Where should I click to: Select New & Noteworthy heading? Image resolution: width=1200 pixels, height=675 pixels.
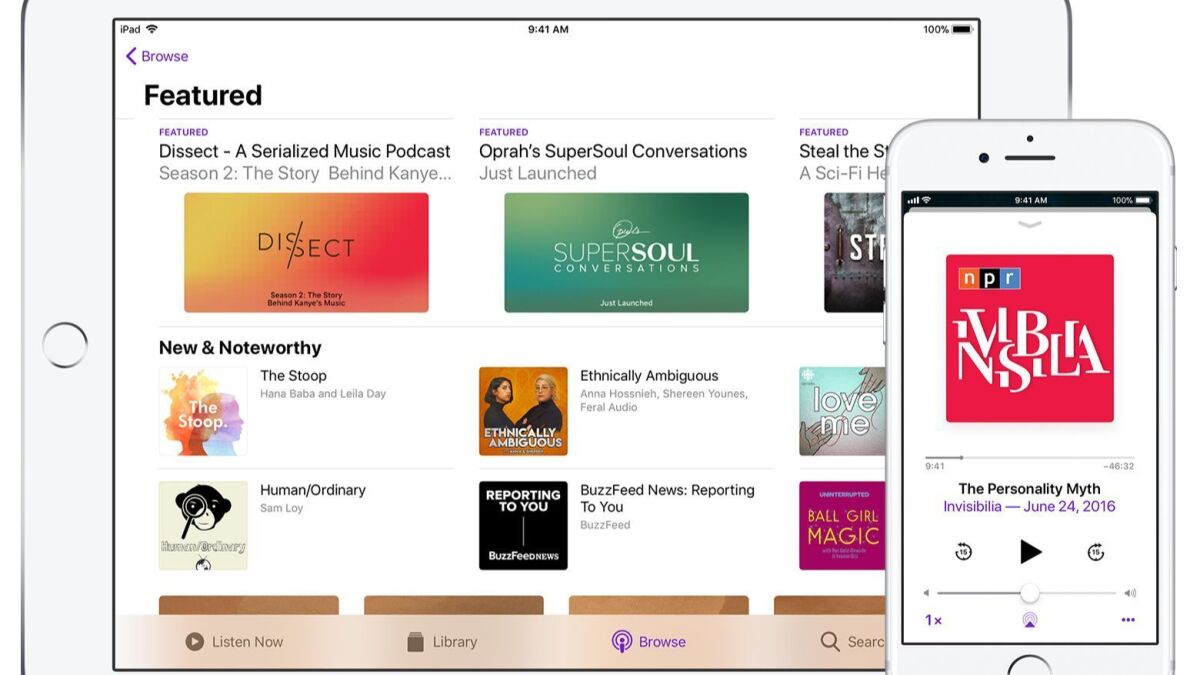(240, 348)
